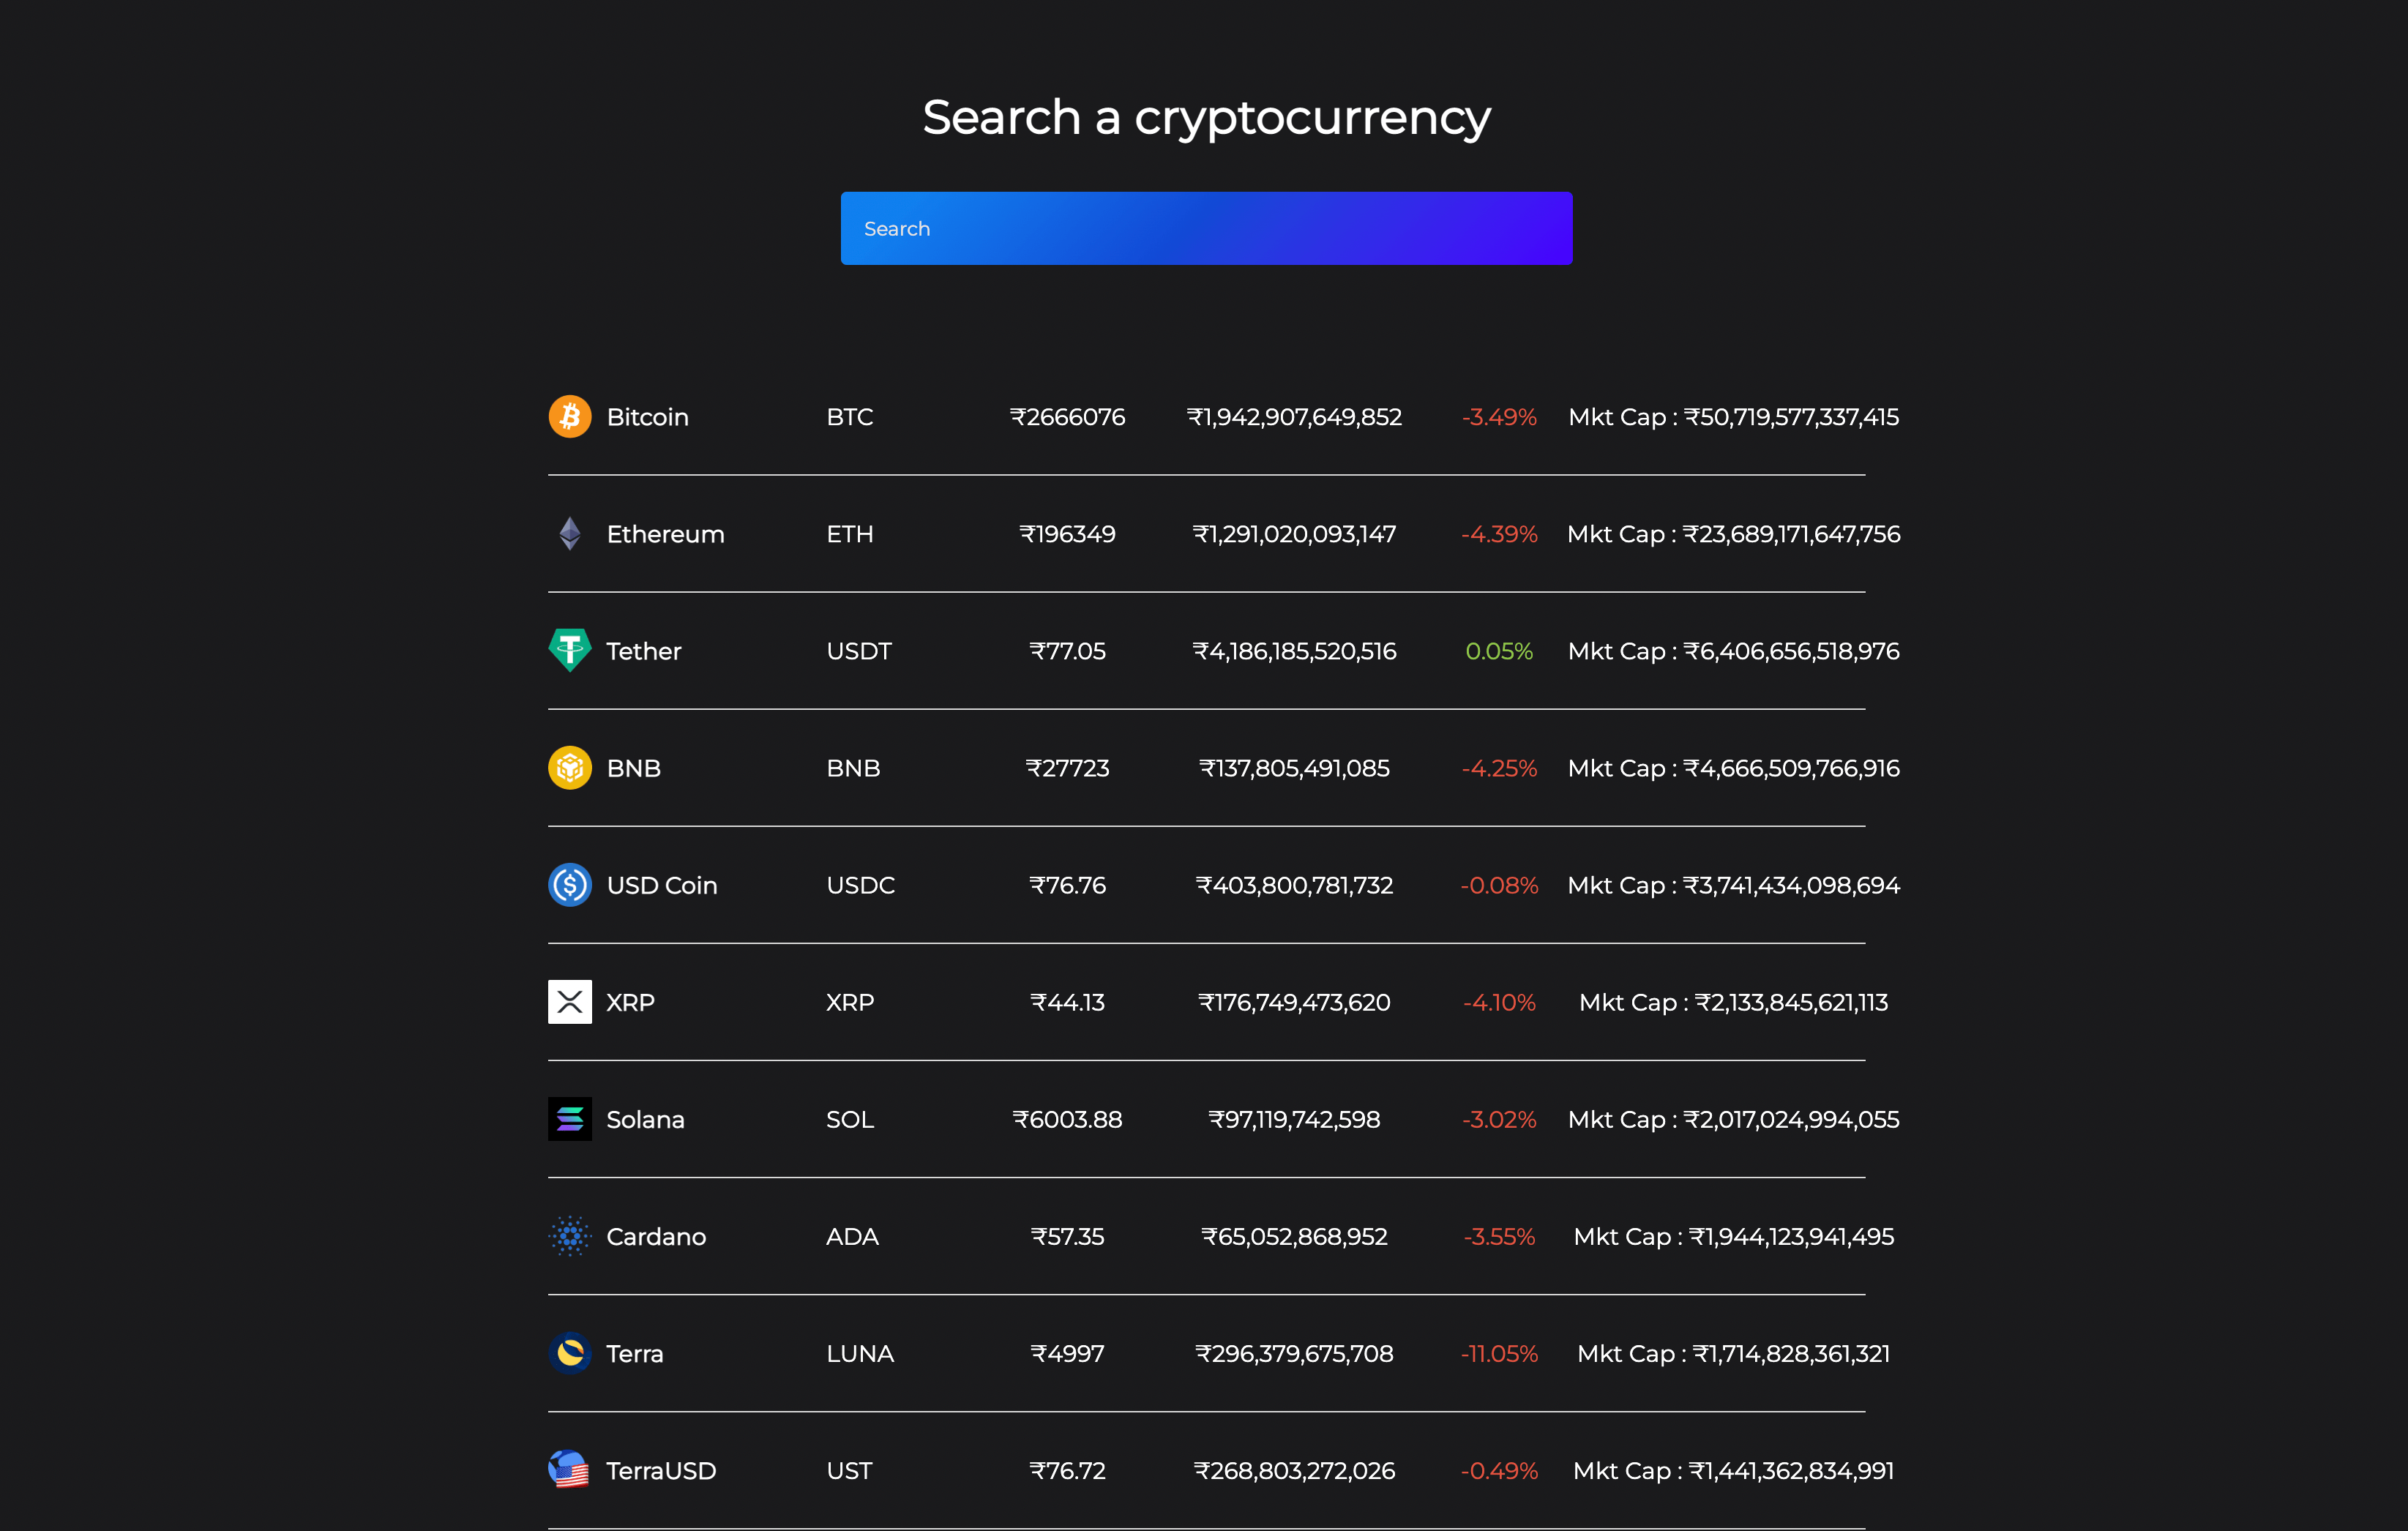This screenshot has width=2408, height=1531.
Task: Click the Terra LUNA icon
Action: pyautogui.click(x=569, y=1353)
